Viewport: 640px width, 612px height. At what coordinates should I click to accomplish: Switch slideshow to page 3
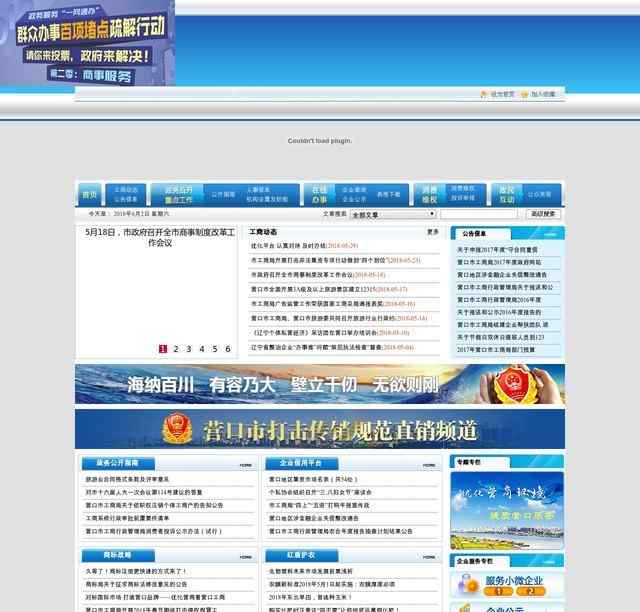[x=189, y=349]
